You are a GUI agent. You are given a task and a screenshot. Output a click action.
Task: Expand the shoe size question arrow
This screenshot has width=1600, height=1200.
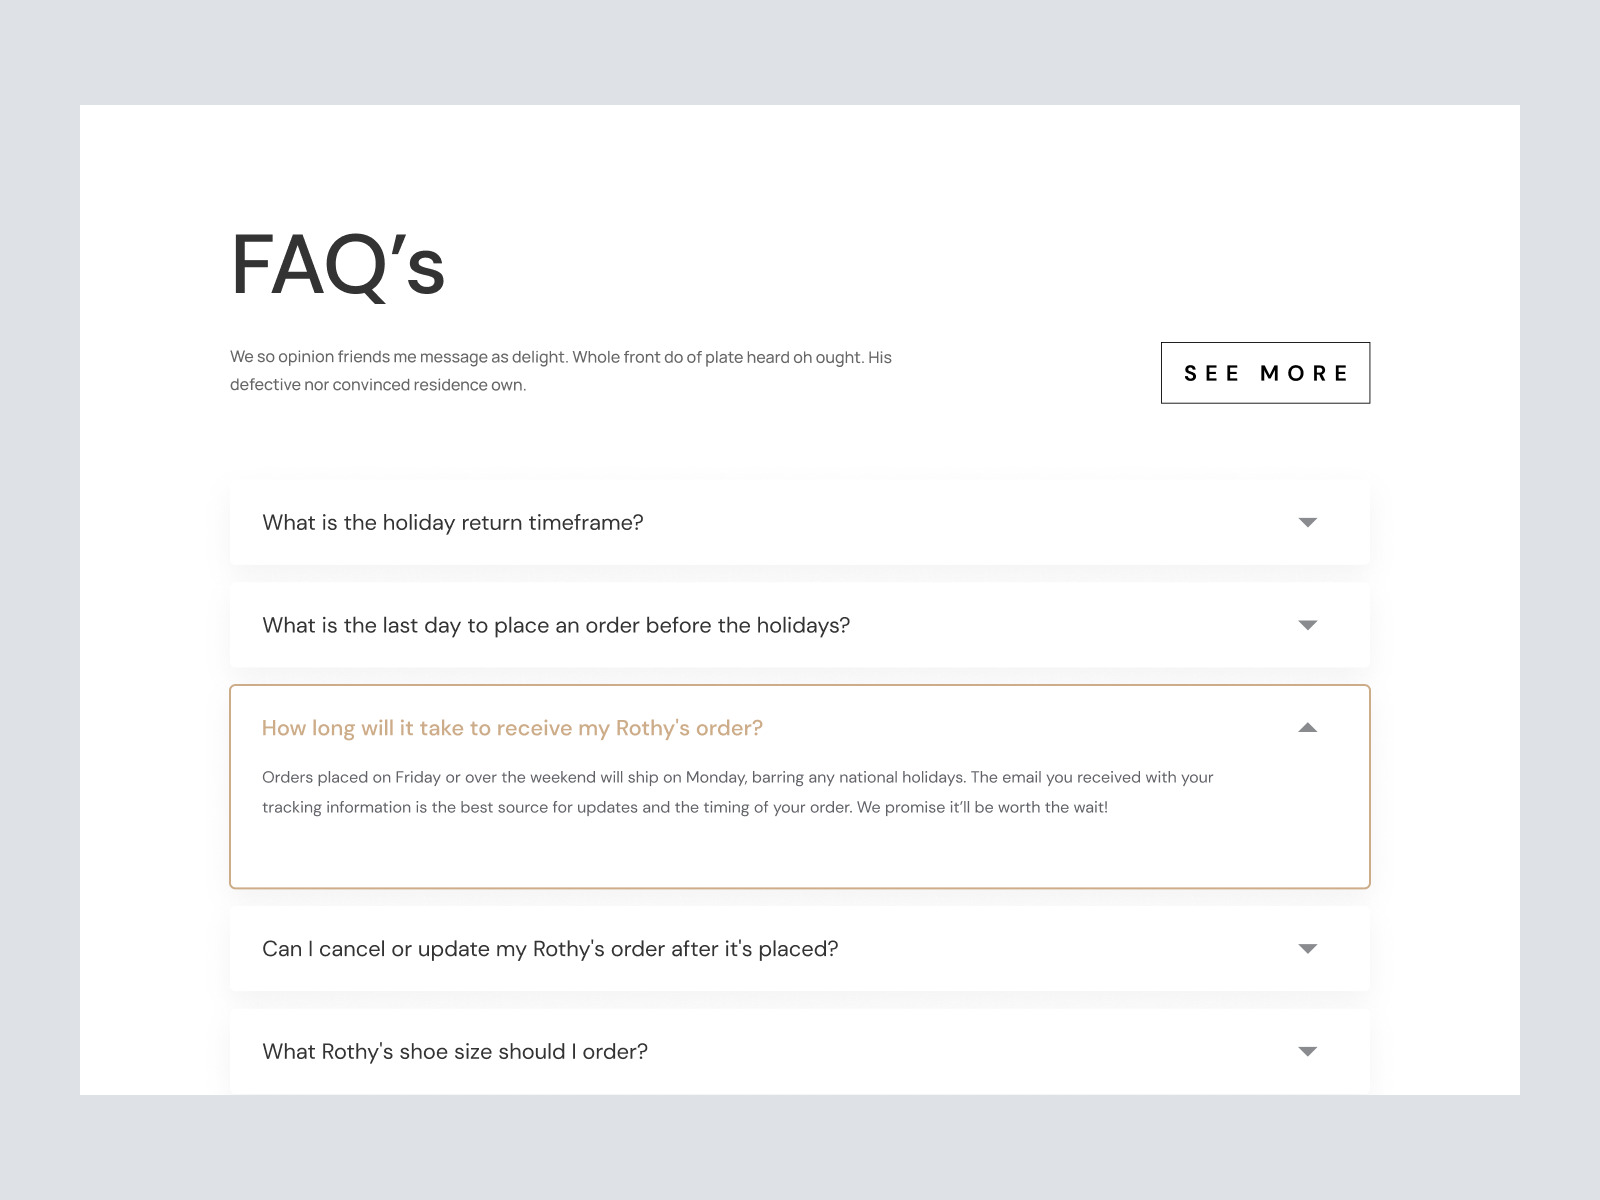(x=1307, y=1052)
